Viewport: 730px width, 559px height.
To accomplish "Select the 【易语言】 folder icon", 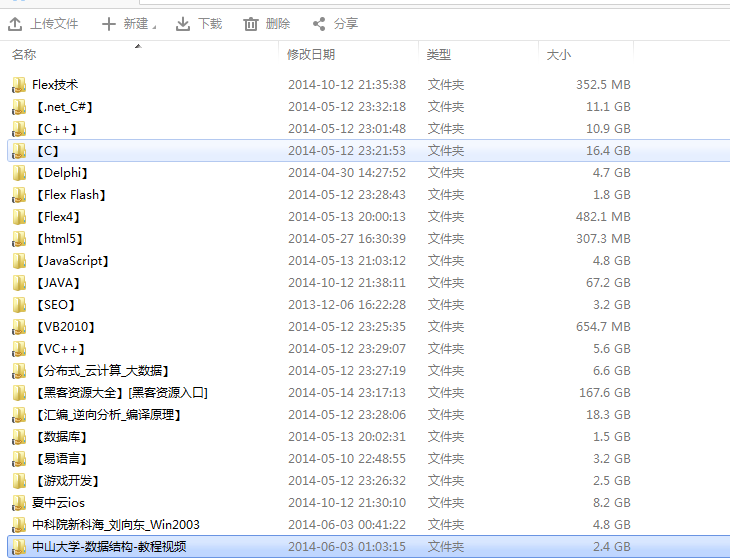I will [19, 459].
